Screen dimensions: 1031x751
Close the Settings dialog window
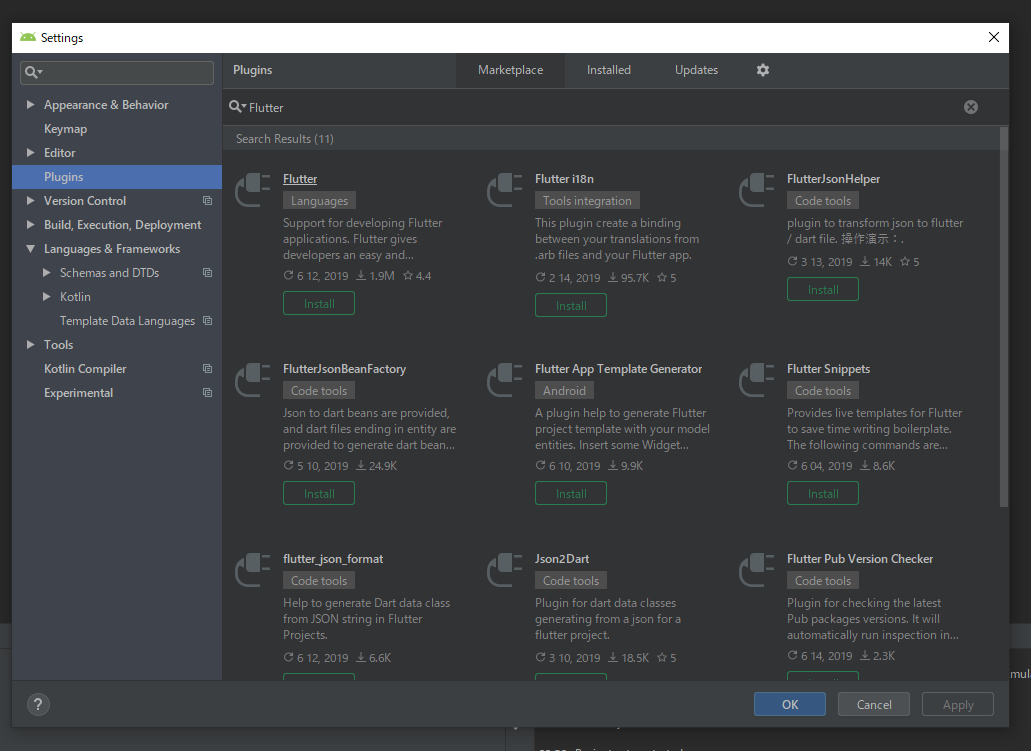[994, 37]
